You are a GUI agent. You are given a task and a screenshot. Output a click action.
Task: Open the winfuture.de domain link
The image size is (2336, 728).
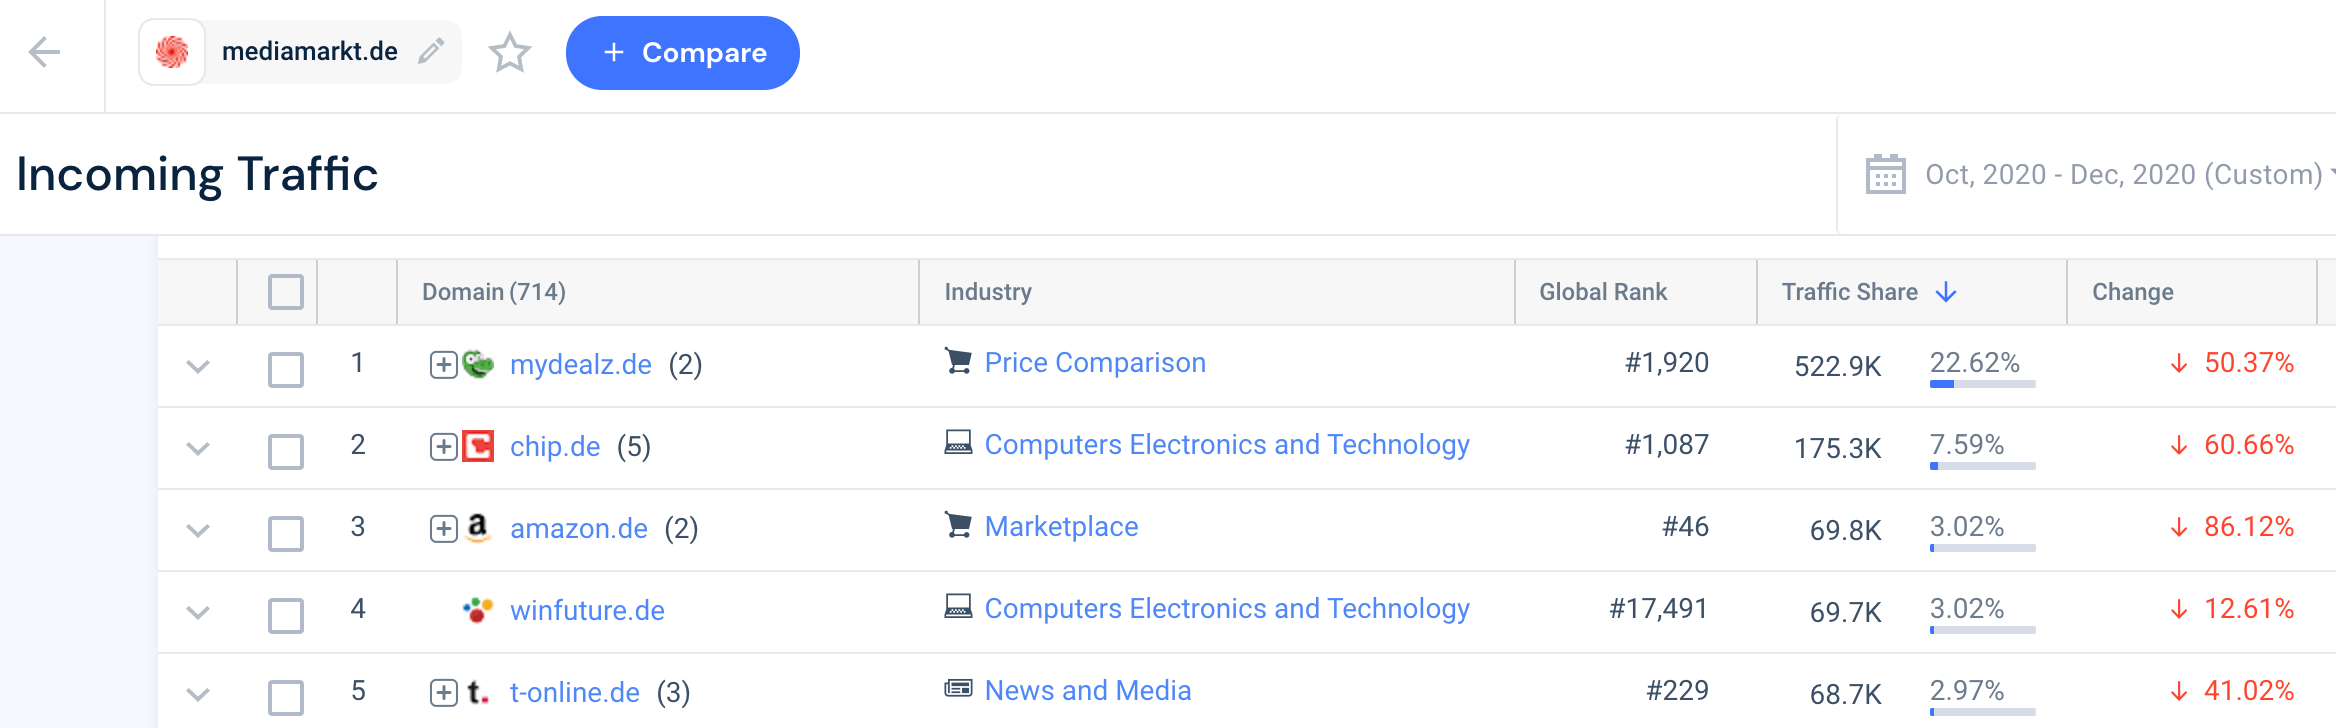click(587, 611)
